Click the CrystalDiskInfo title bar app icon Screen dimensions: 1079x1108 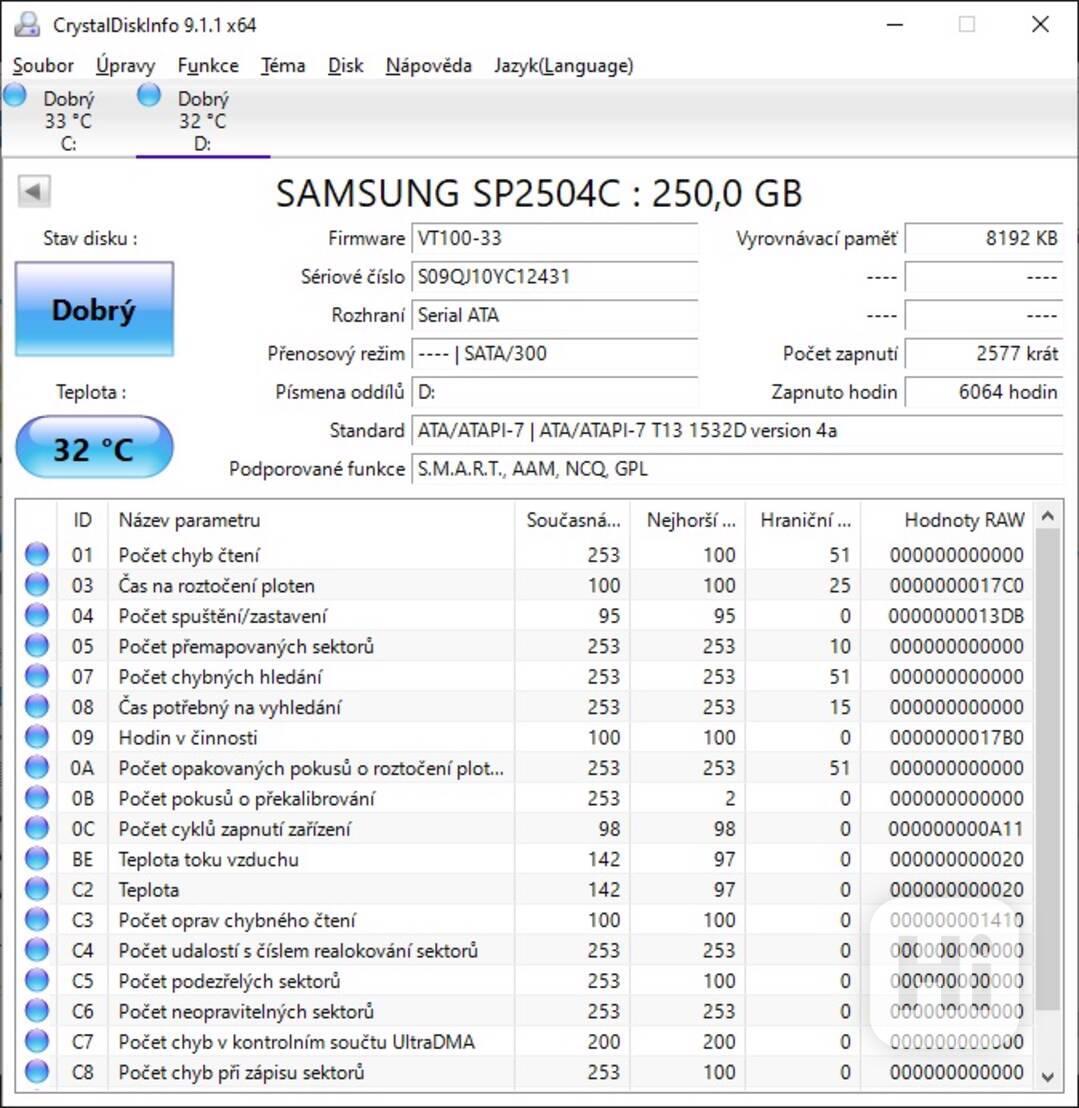(x=27, y=25)
